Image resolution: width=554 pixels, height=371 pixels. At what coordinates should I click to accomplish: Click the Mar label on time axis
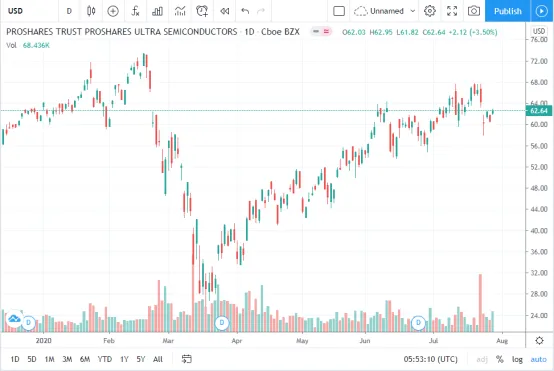click(168, 341)
